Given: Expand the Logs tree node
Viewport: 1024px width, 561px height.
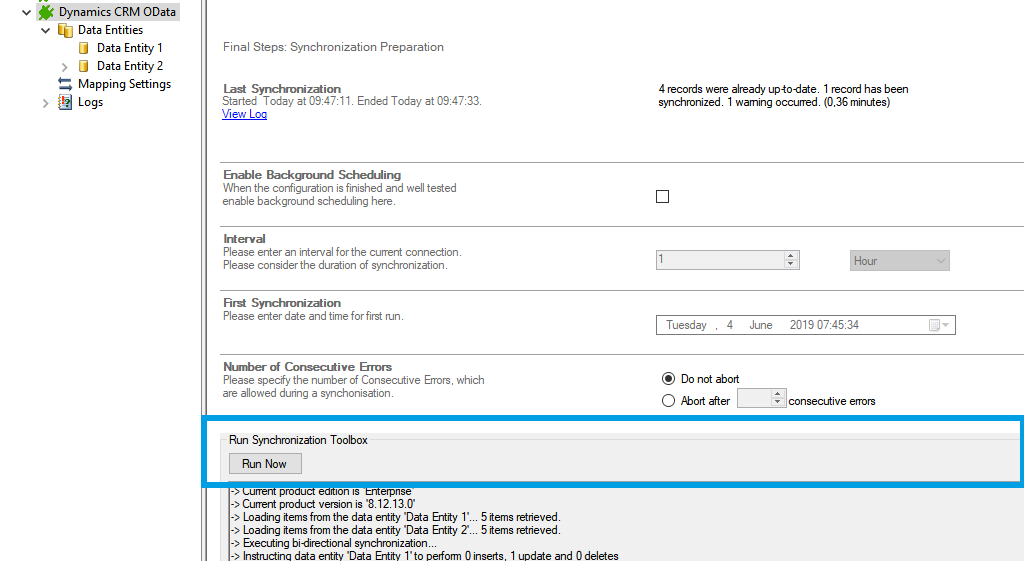Looking at the screenshot, I should pos(46,102).
